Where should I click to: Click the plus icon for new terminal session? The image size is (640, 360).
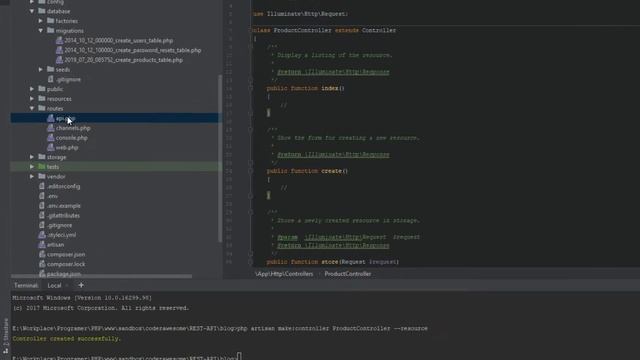pyautogui.click(x=81, y=285)
